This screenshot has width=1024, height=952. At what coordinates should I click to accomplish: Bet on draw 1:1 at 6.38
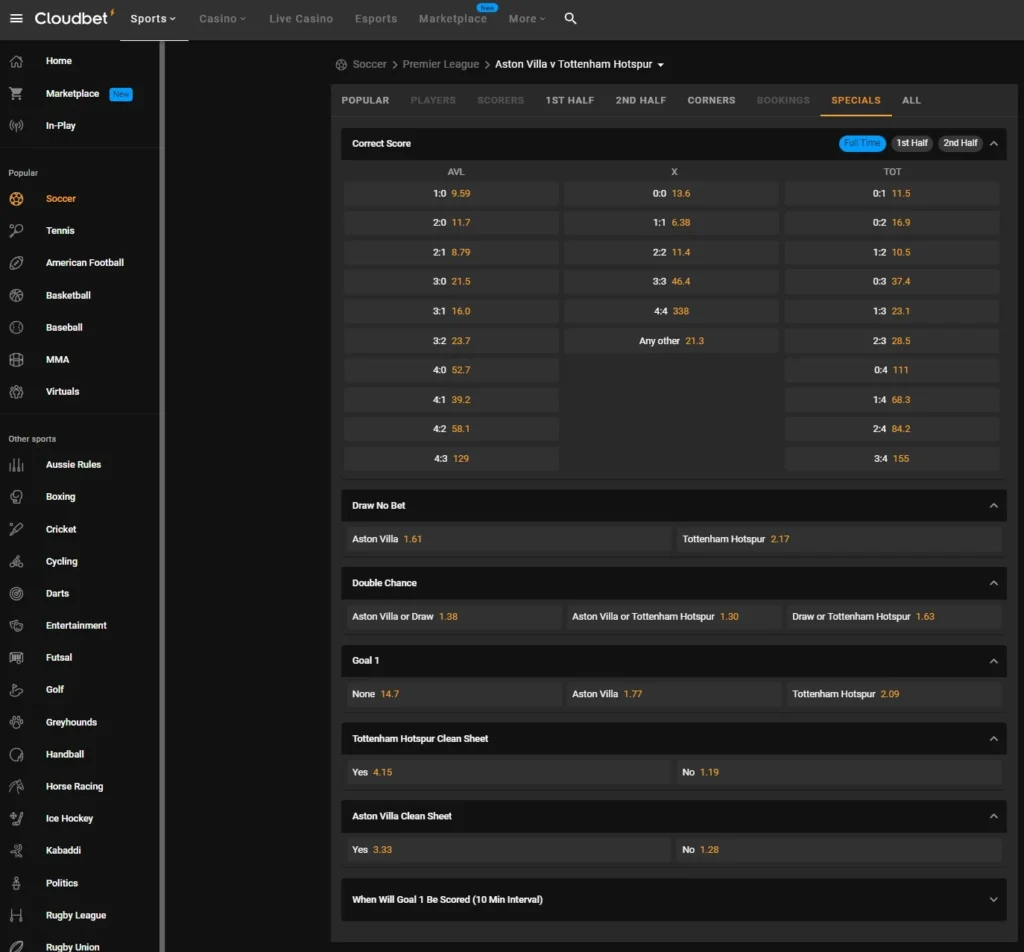pyautogui.click(x=671, y=223)
